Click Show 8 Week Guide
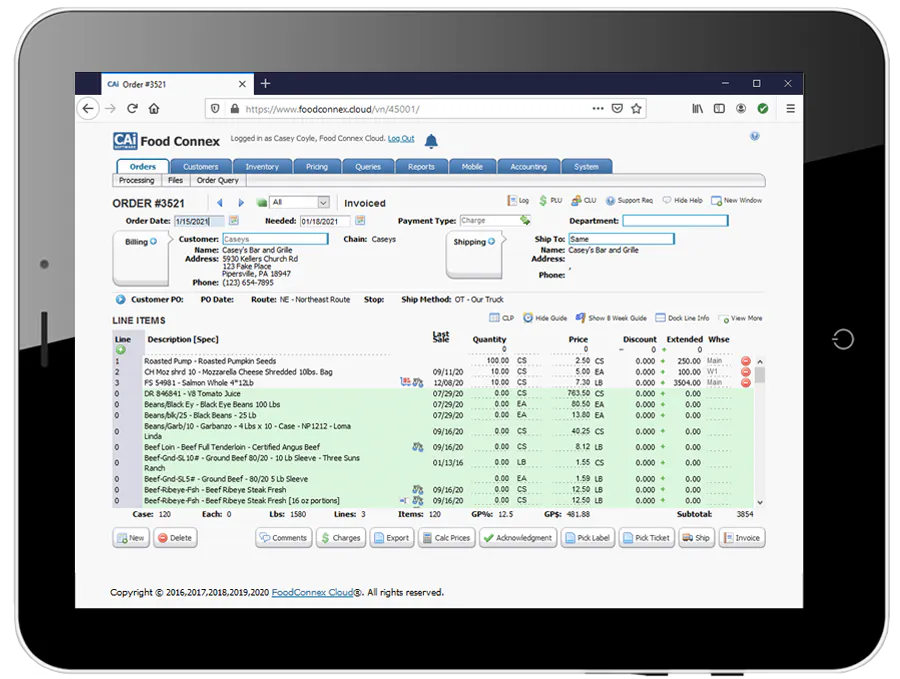This screenshot has width=900, height=679. coord(611,318)
